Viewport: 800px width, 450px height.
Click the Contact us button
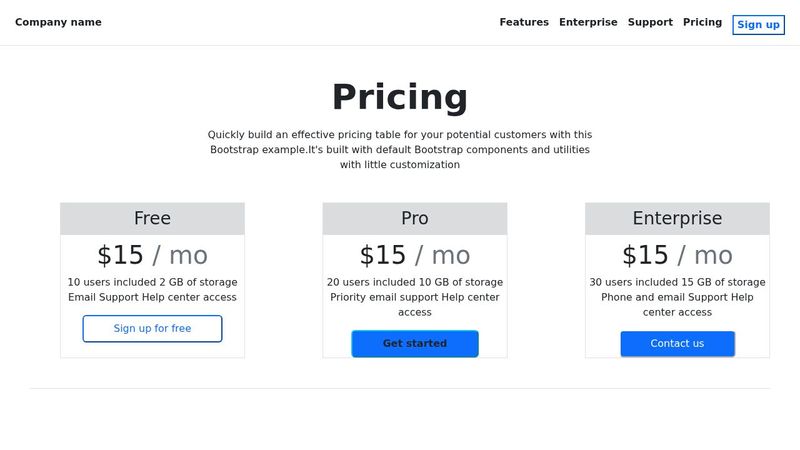tap(677, 343)
